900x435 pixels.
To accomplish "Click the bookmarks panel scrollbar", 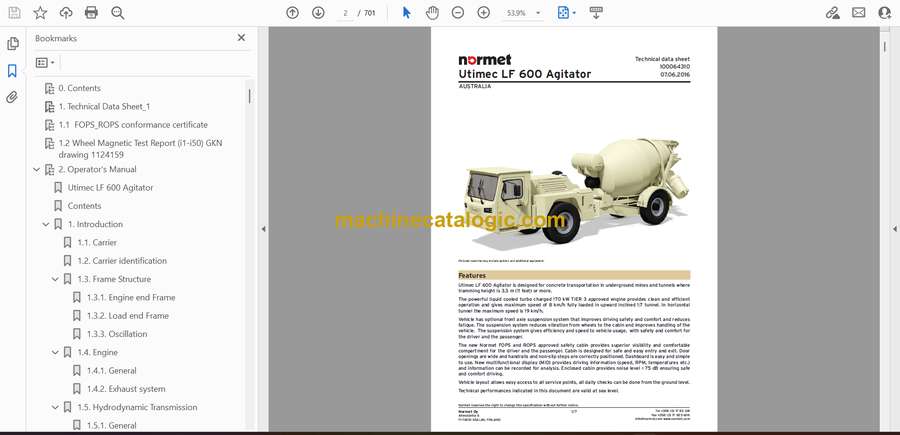I will [x=249, y=96].
